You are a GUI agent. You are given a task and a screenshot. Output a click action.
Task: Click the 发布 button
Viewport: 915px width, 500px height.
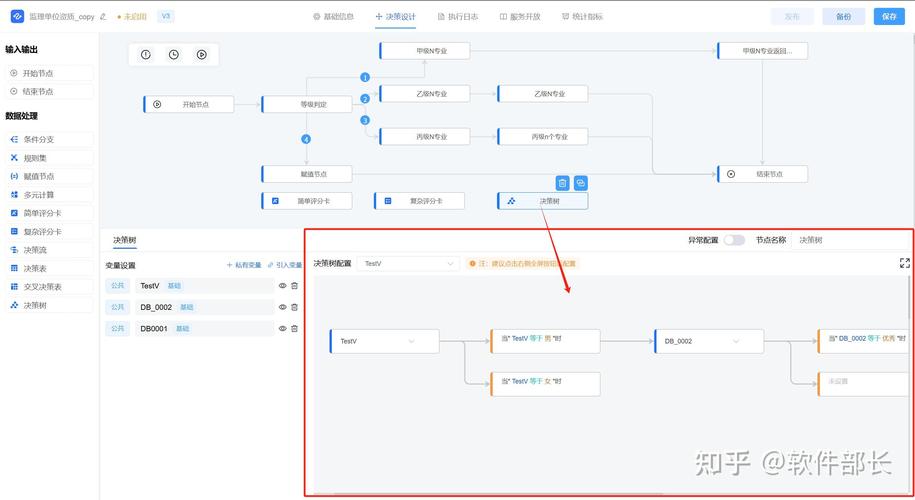(x=792, y=16)
